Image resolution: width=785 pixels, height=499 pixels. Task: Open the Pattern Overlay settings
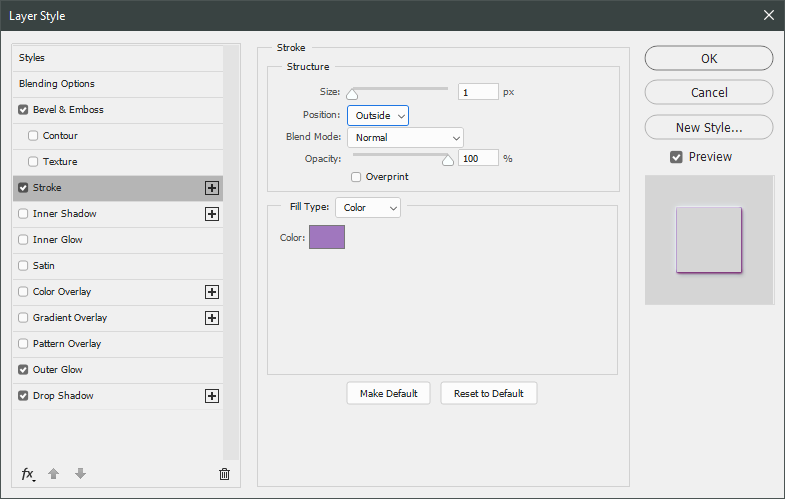click(x=67, y=344)
